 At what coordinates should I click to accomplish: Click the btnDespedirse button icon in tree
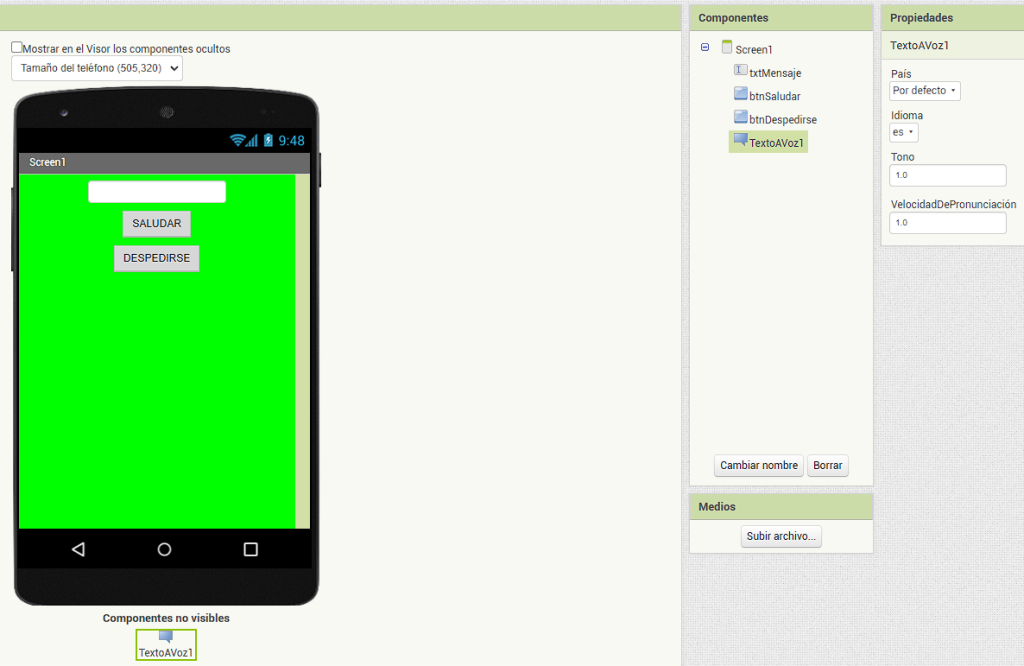point(740,117)
